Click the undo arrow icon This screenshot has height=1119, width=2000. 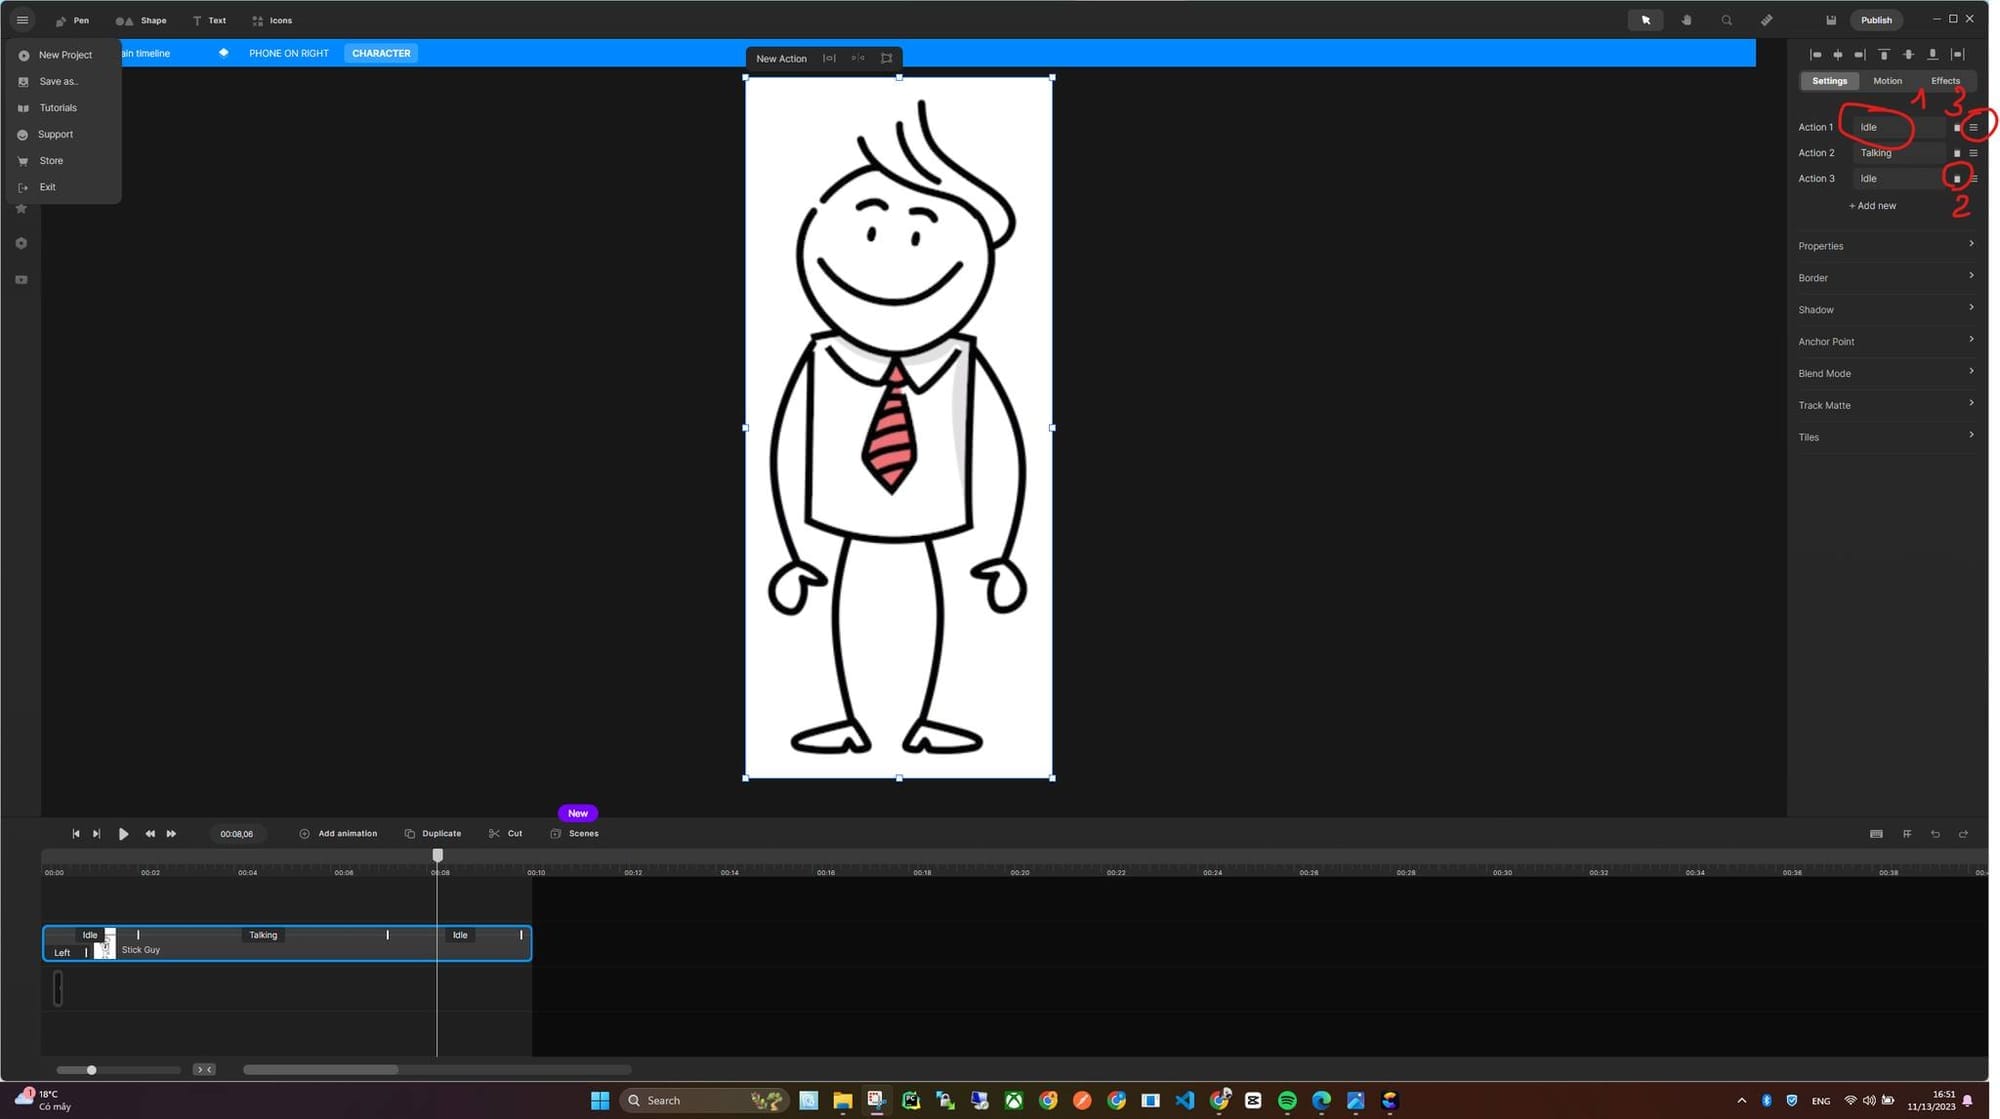tap(1935, 834)
